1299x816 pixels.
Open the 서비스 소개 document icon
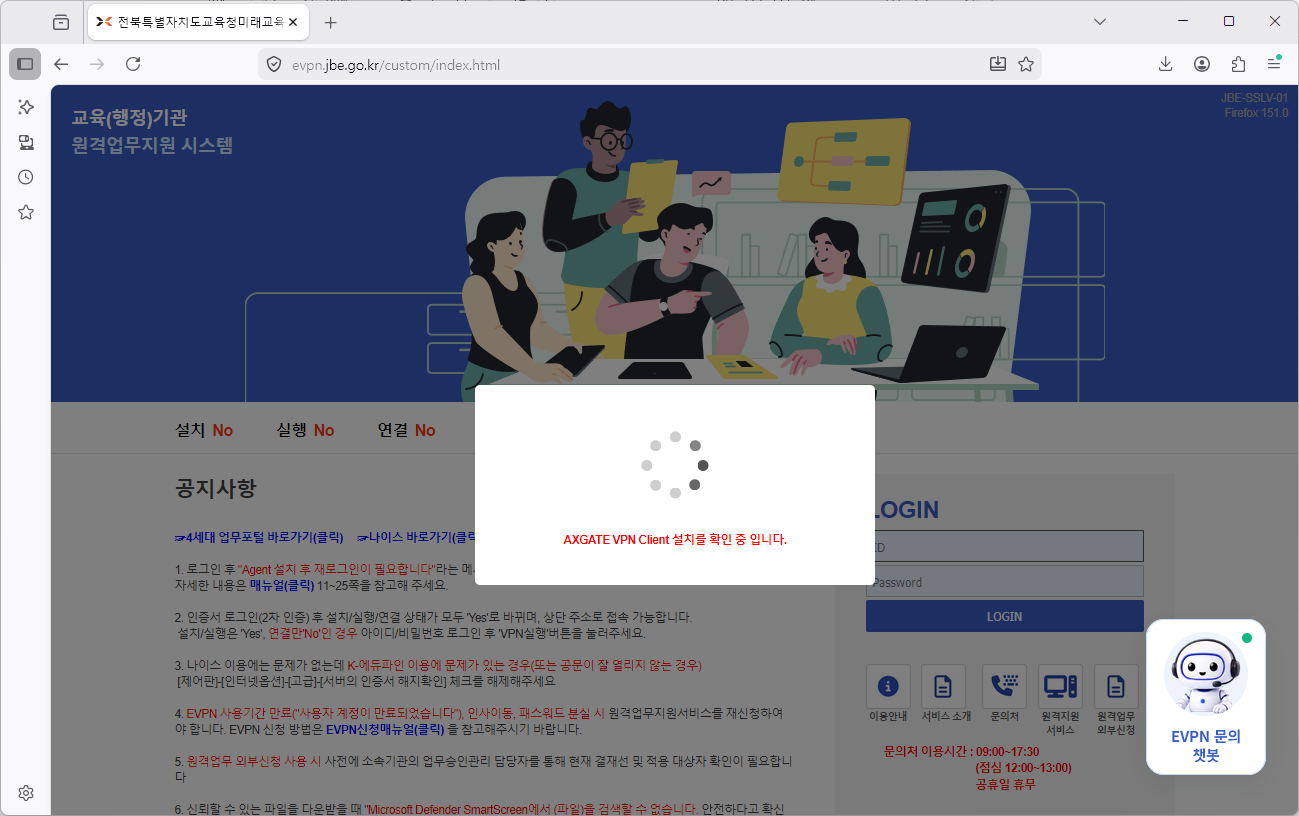(943, 686)
